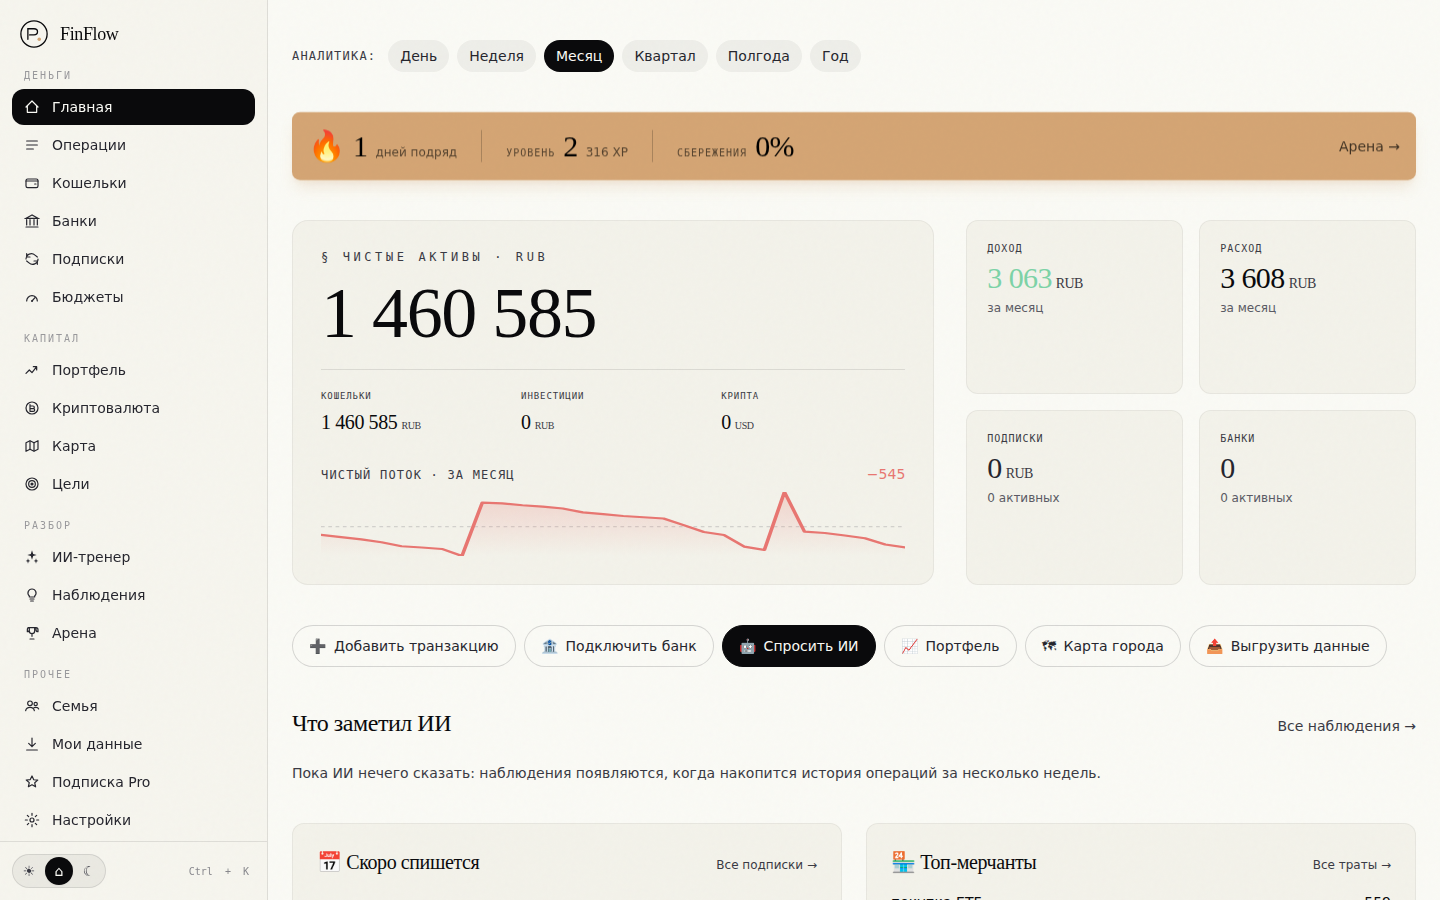Select the Месяц analytics period

[x=579, y=56]
